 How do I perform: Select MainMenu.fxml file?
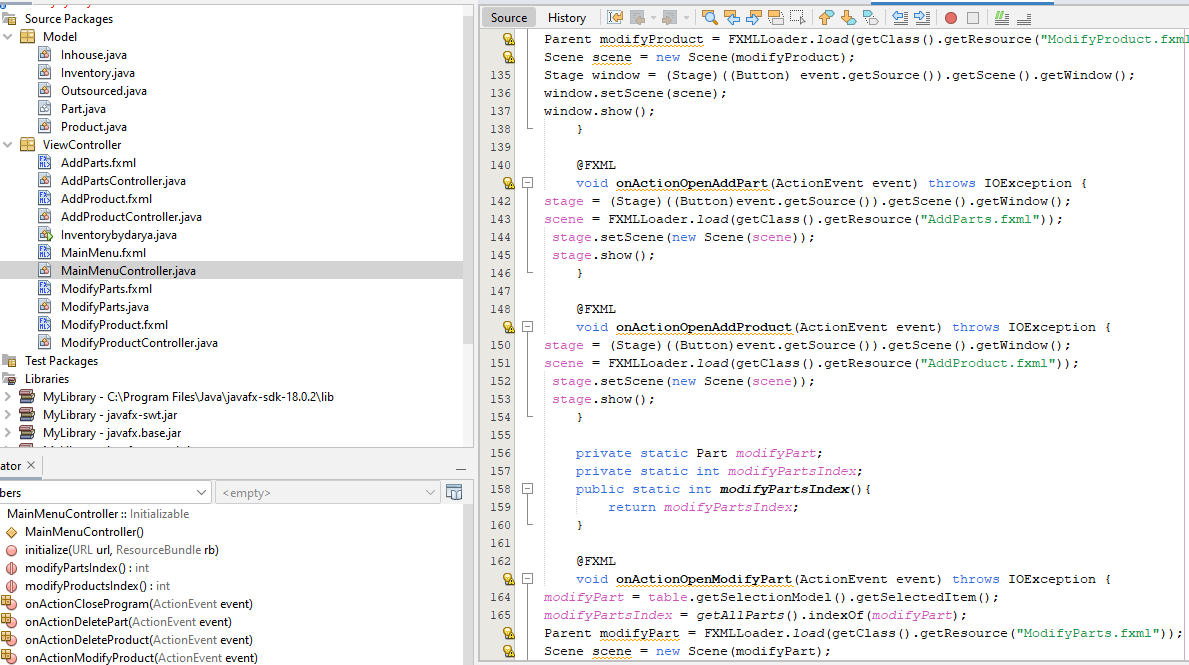click(x=103, y=253)
